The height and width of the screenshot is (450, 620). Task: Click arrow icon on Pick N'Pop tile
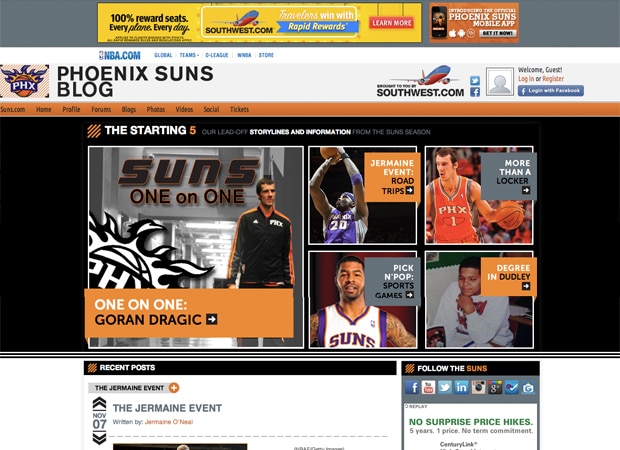point(410,295)
